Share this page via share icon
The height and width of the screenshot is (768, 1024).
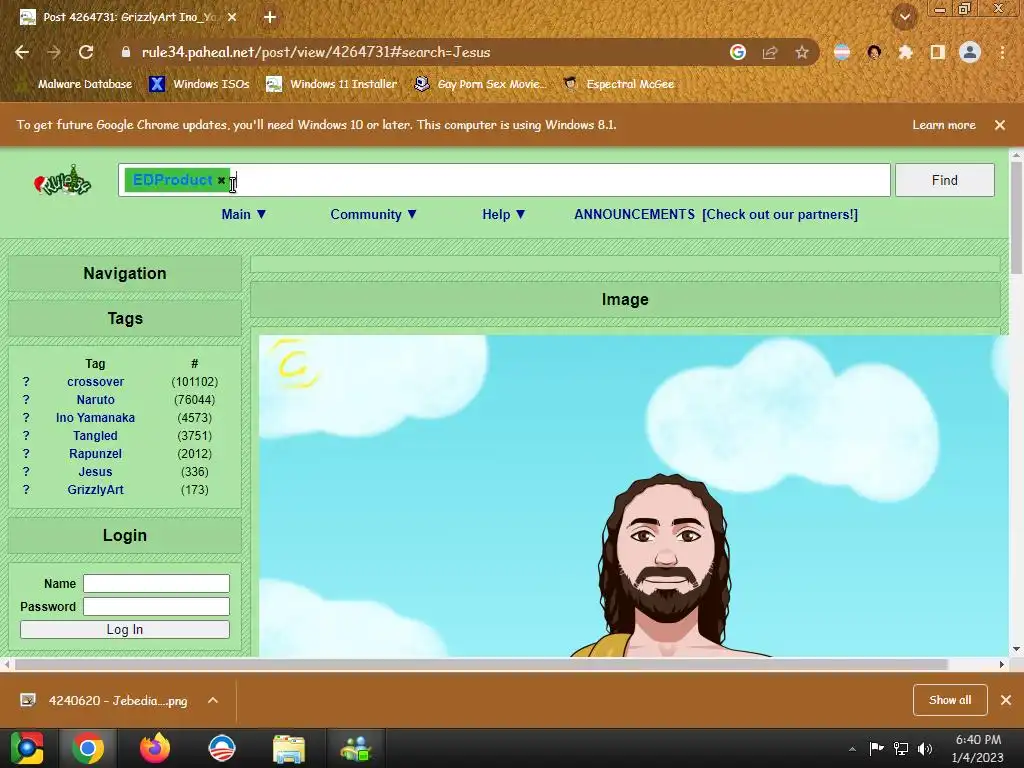tap(770, 52)
